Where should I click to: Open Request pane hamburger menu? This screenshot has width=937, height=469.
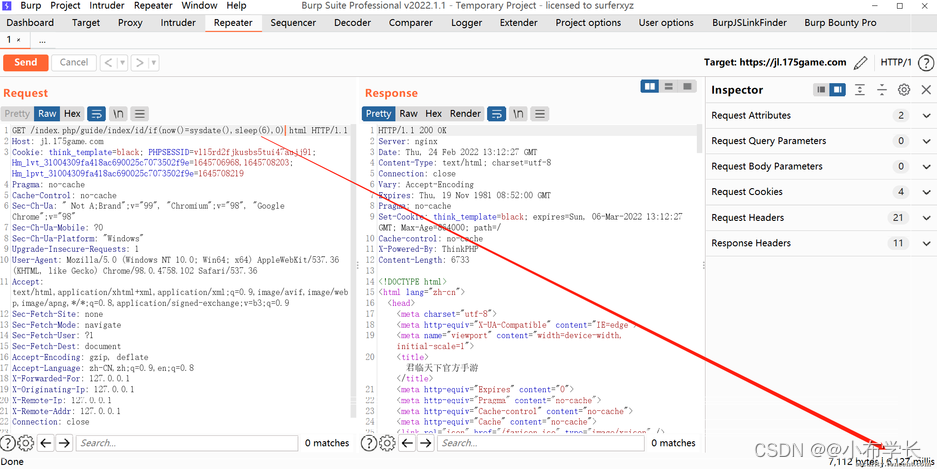139,114
